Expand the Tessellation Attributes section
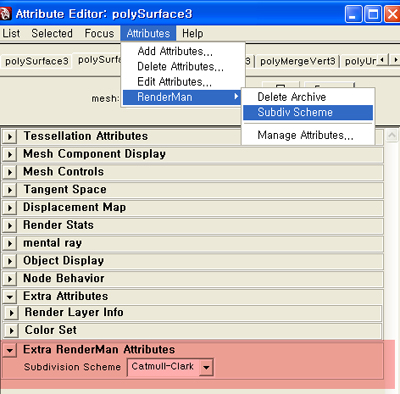400x394 pixels. point(10,136)
